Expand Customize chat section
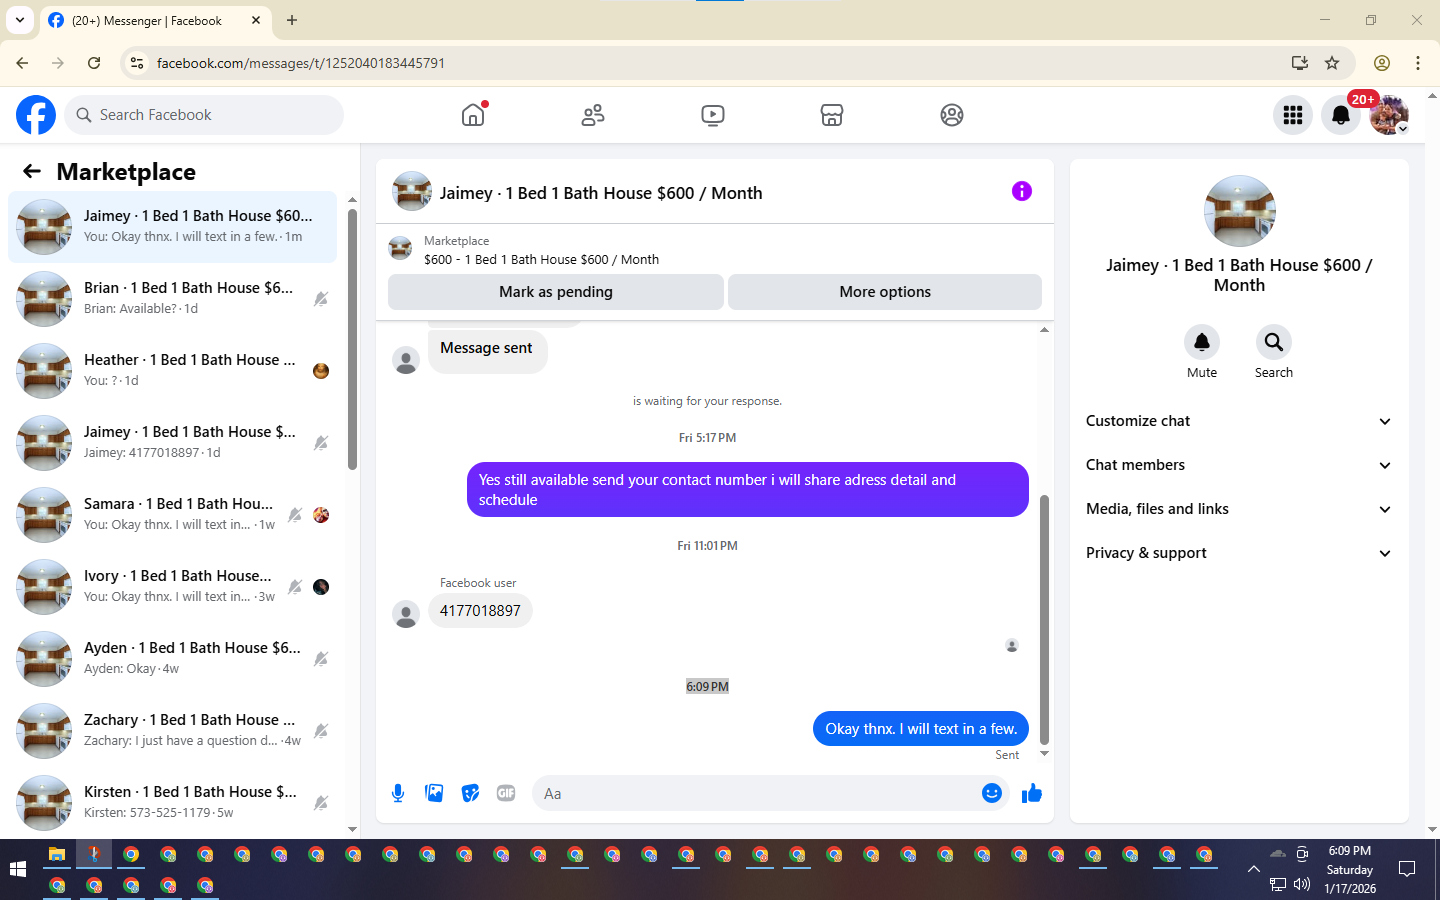 [1239, 421]
